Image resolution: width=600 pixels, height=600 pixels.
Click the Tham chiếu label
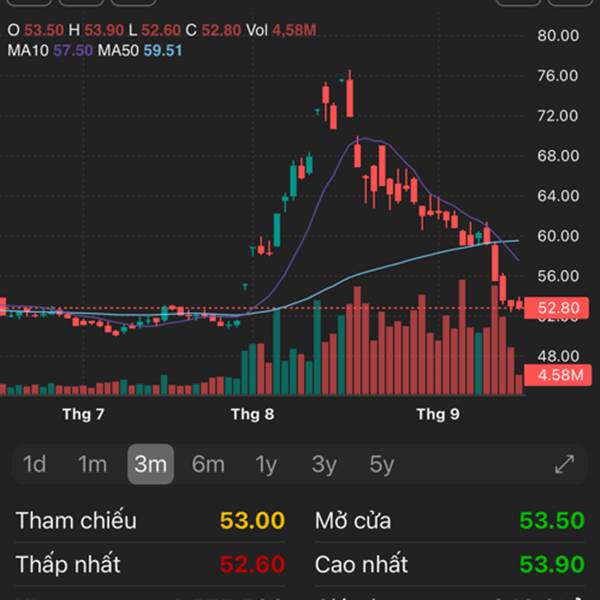point(76,520)
